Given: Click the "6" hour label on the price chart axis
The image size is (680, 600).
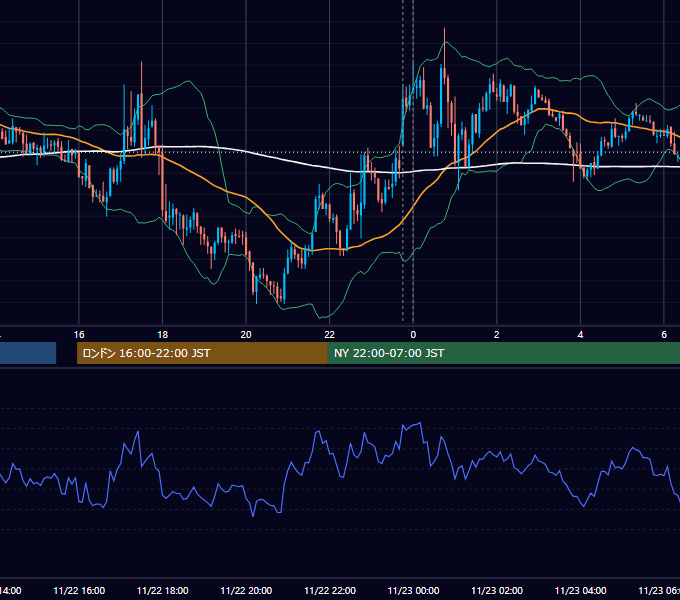Looking at the screenshot, I should pos(664,335).
